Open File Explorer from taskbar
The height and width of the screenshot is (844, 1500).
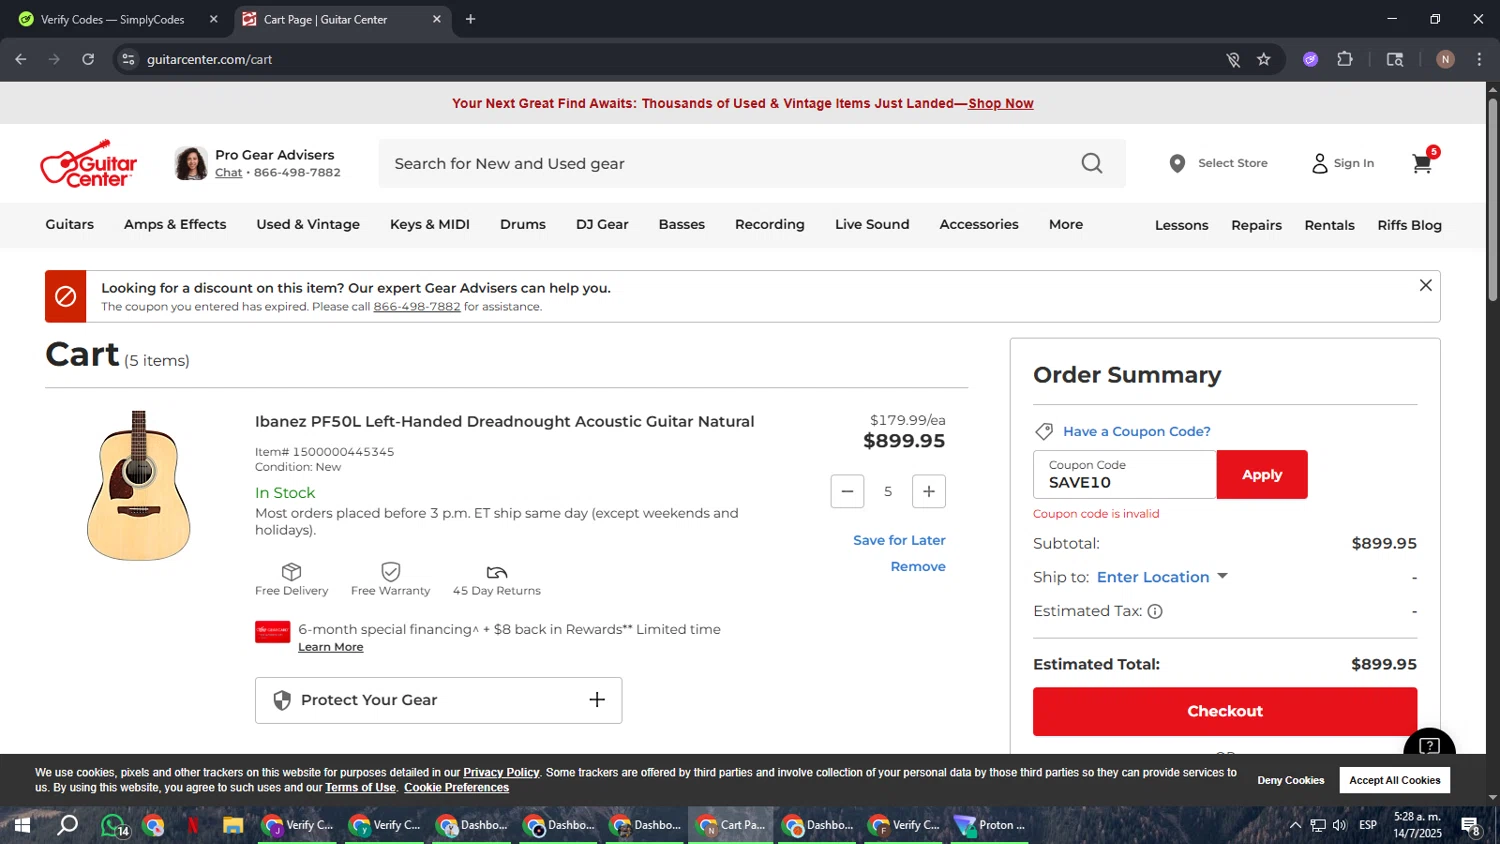point(233,825)
